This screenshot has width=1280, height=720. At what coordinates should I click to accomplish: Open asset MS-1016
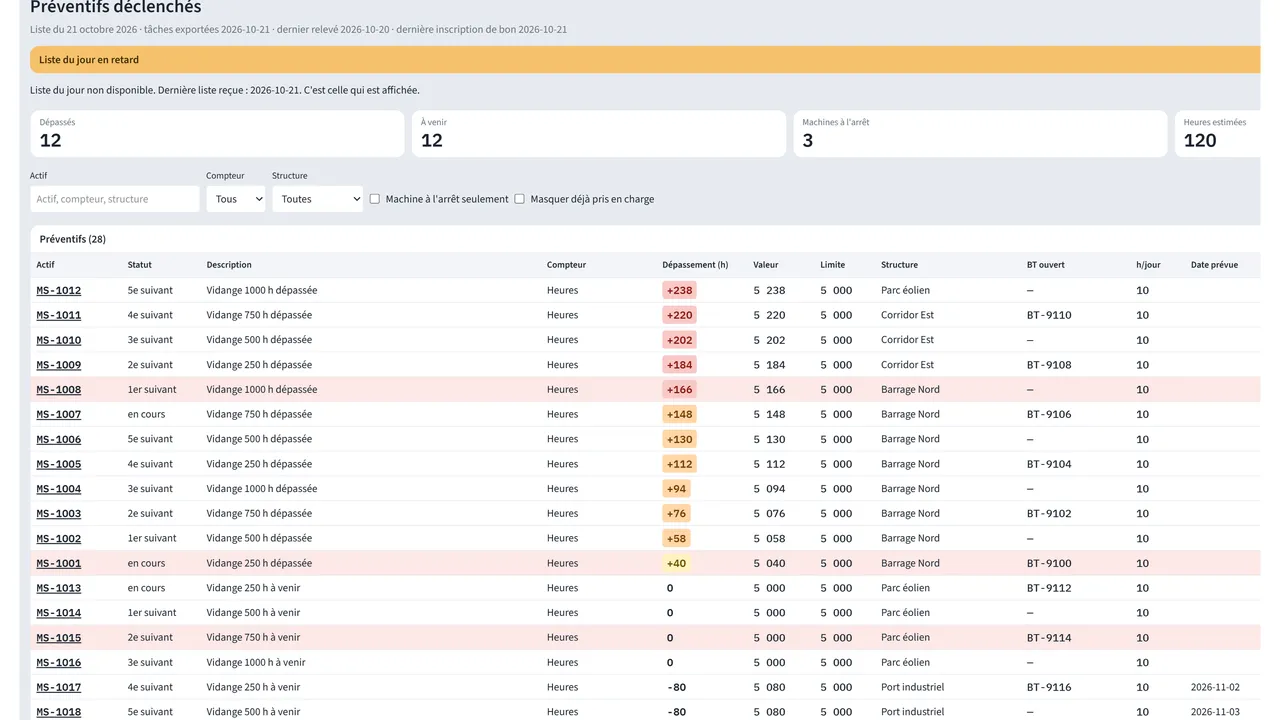[59, 663]
